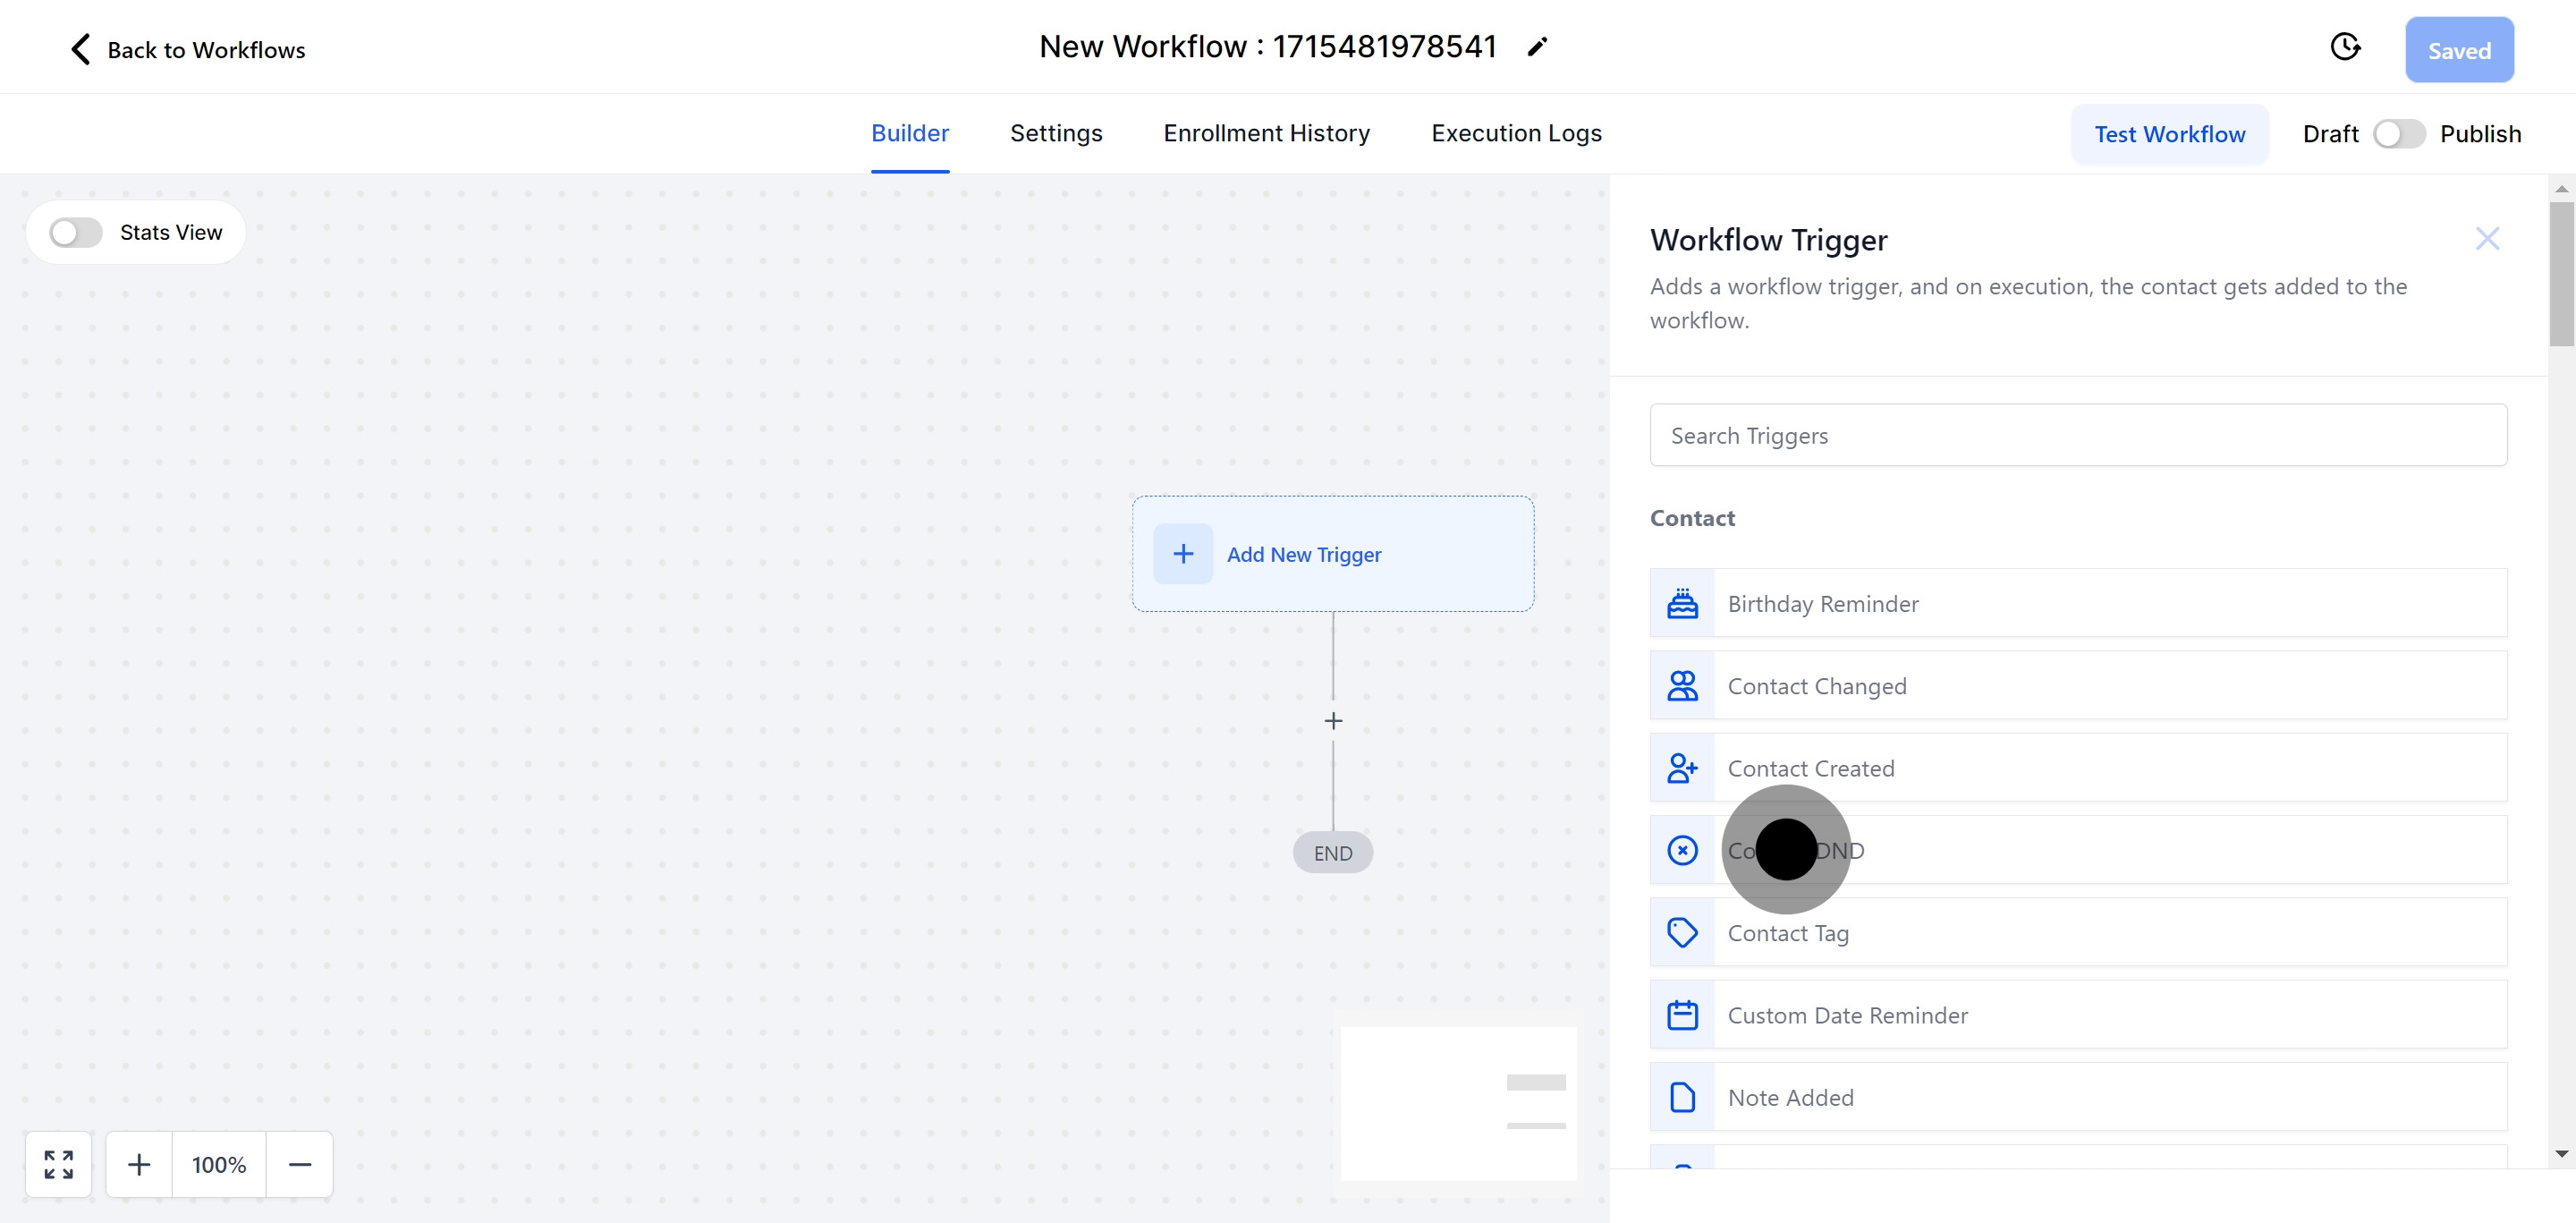
Task: Click Add New Trigger box
Action: tap(1332, 554)
